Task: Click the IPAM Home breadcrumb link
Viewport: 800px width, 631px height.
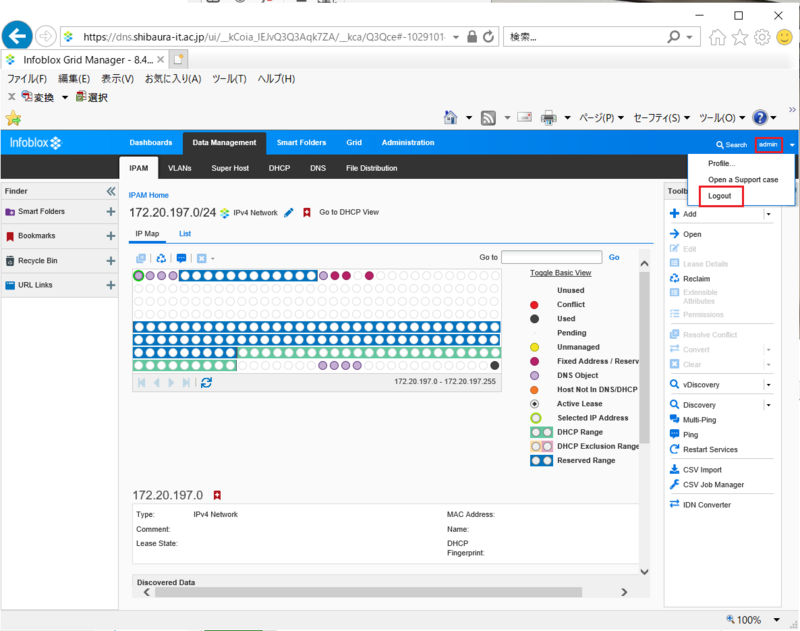Action: [148, 195]
